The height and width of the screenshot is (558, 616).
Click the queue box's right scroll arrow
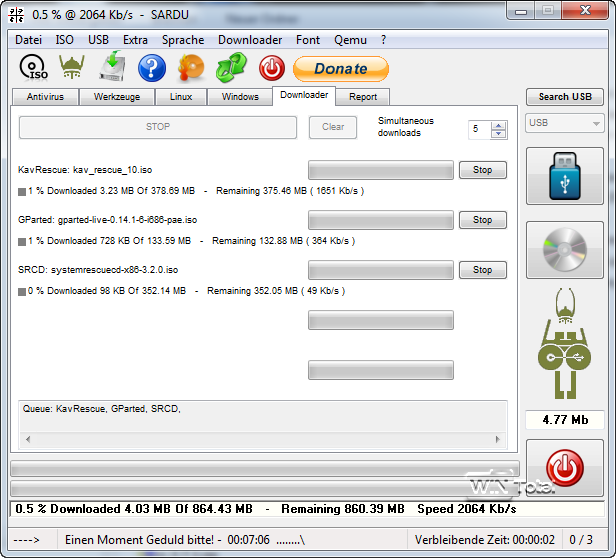click(x=498, y=439)
